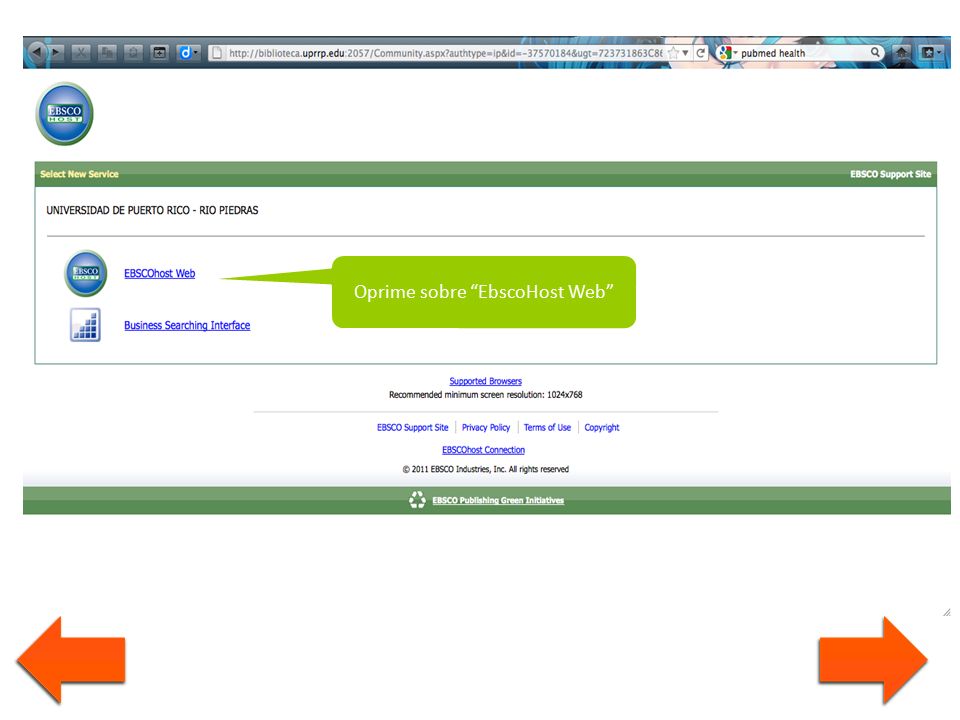The height and width of the screenshot is (720, 960).
Task: Click the large EBSCOhost logo at top
Action: coord(64,114)
